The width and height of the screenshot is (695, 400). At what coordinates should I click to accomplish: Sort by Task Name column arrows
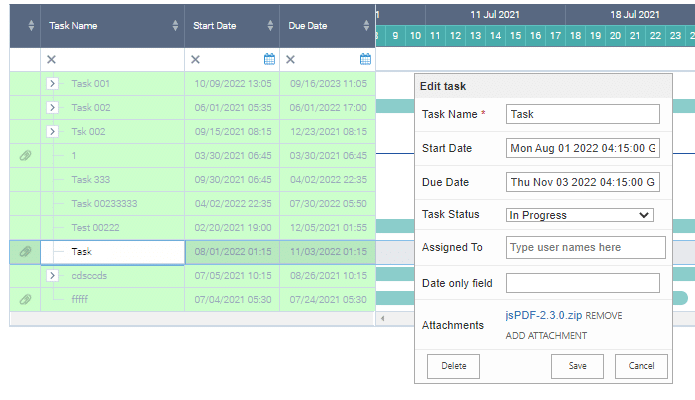point(176,26)
